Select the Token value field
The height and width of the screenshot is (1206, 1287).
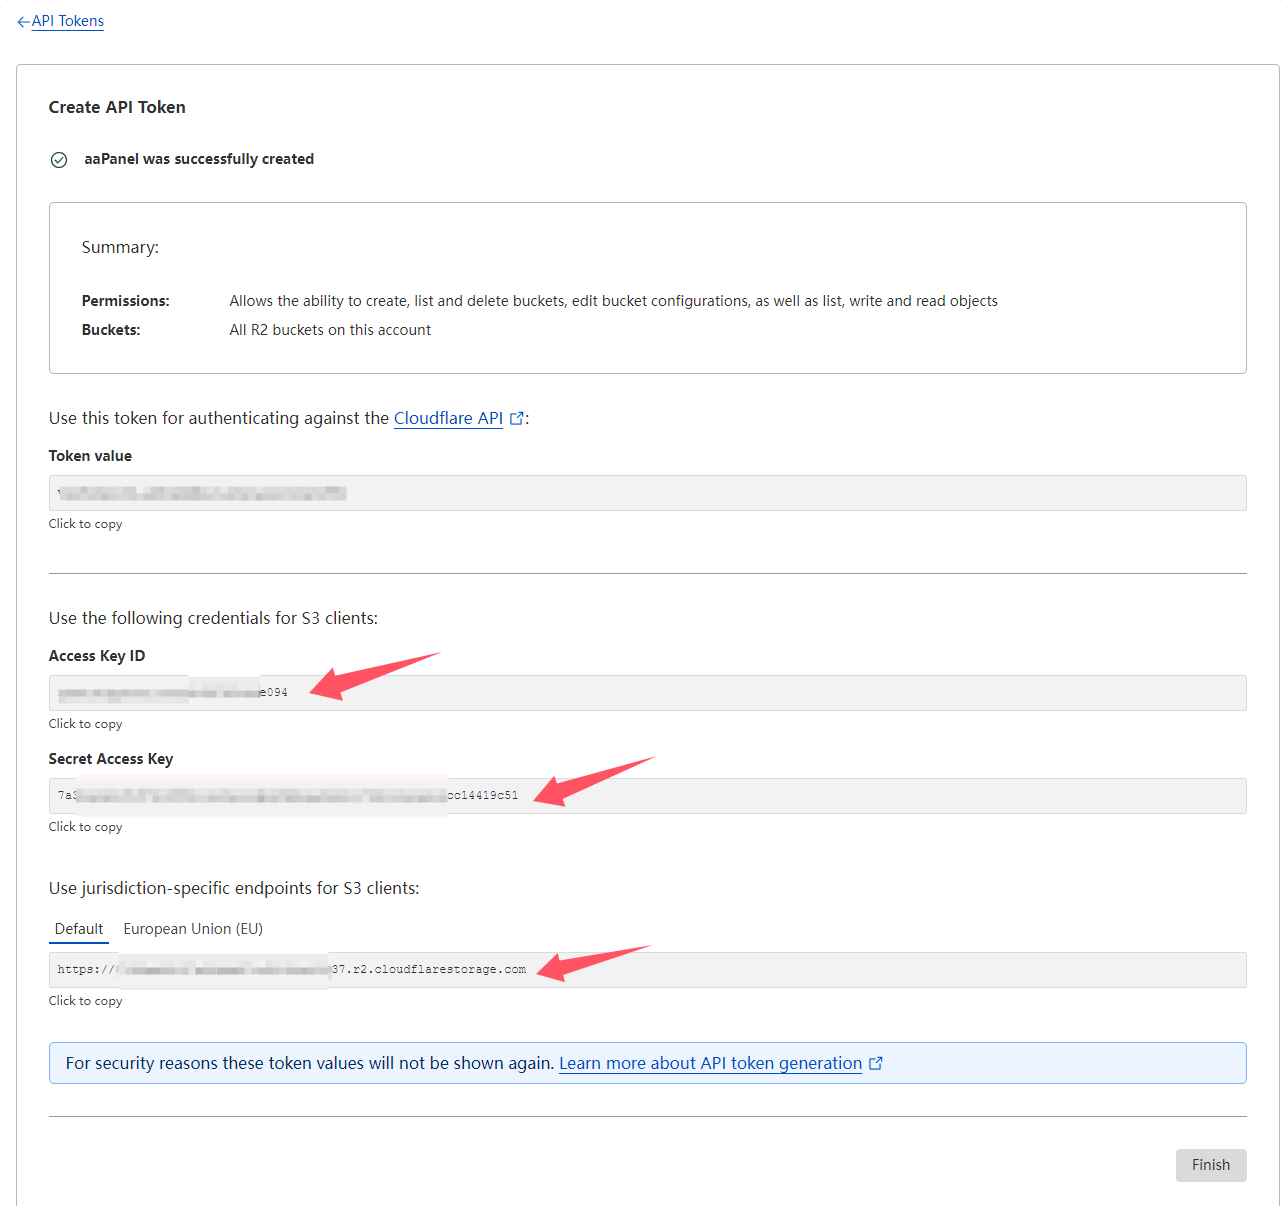tap(647, 493)
